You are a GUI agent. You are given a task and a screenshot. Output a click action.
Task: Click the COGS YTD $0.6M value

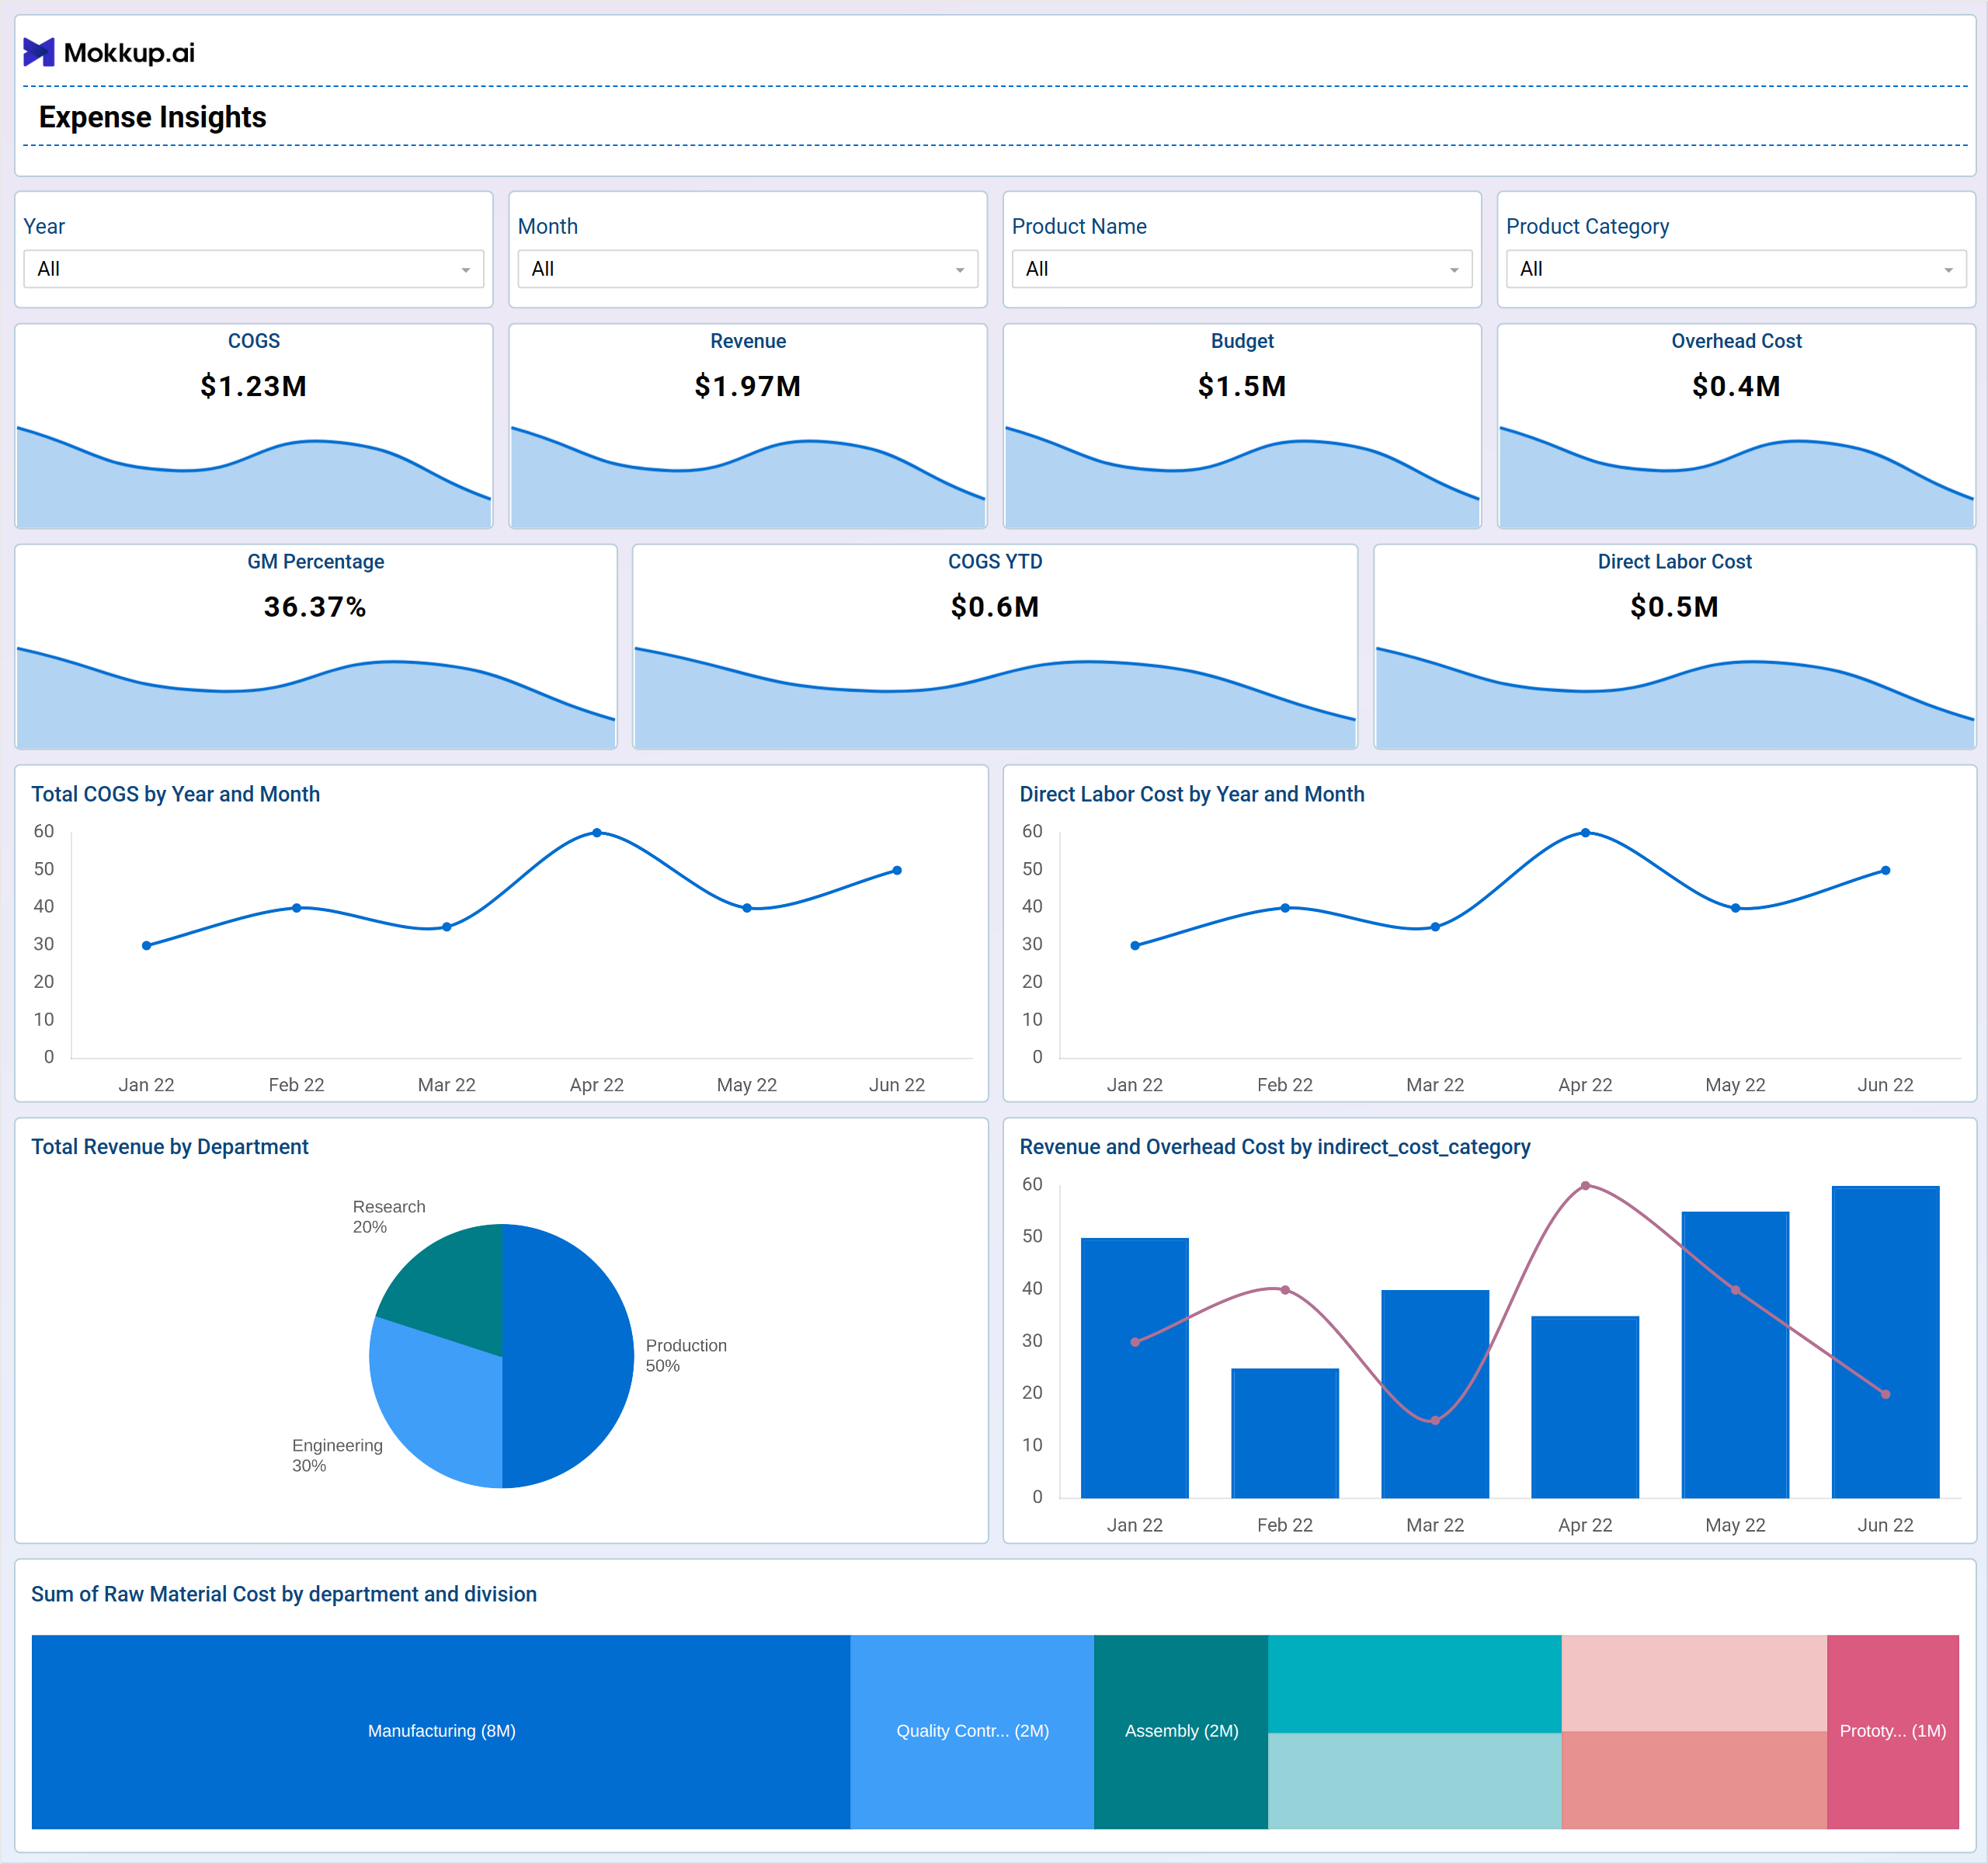994,607
